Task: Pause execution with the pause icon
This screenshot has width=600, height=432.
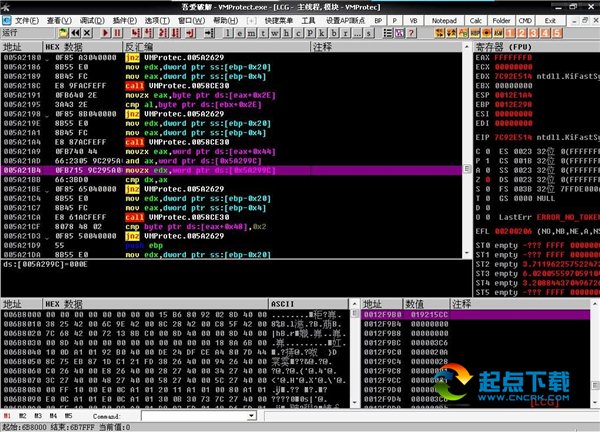Action: point(117,33)
